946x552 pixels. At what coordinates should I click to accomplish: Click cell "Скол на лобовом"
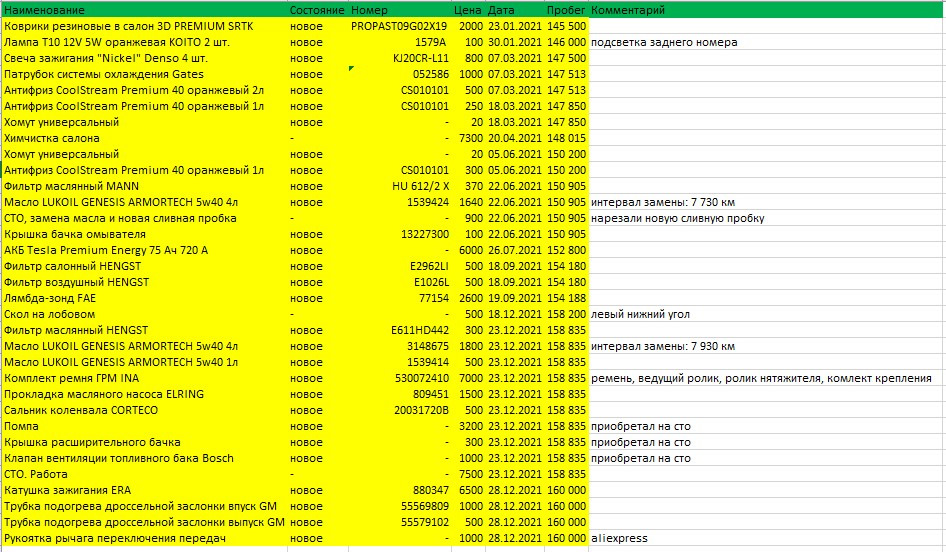[x=145, y=314]
